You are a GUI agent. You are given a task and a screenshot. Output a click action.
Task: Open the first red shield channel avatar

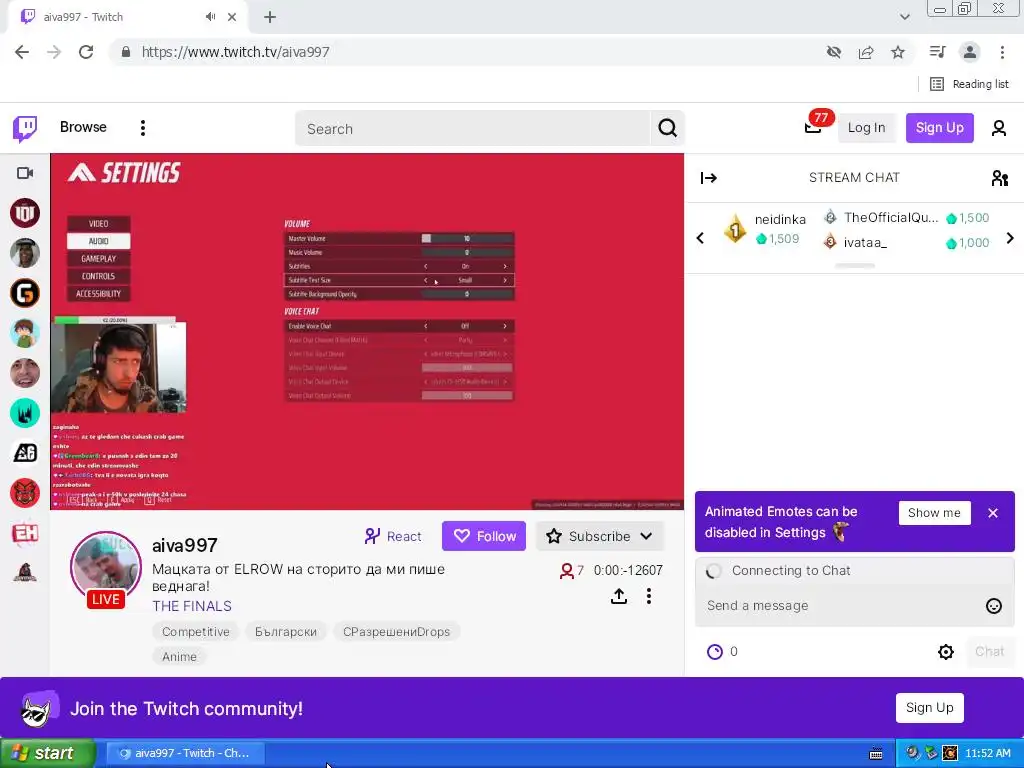(25, 213)
